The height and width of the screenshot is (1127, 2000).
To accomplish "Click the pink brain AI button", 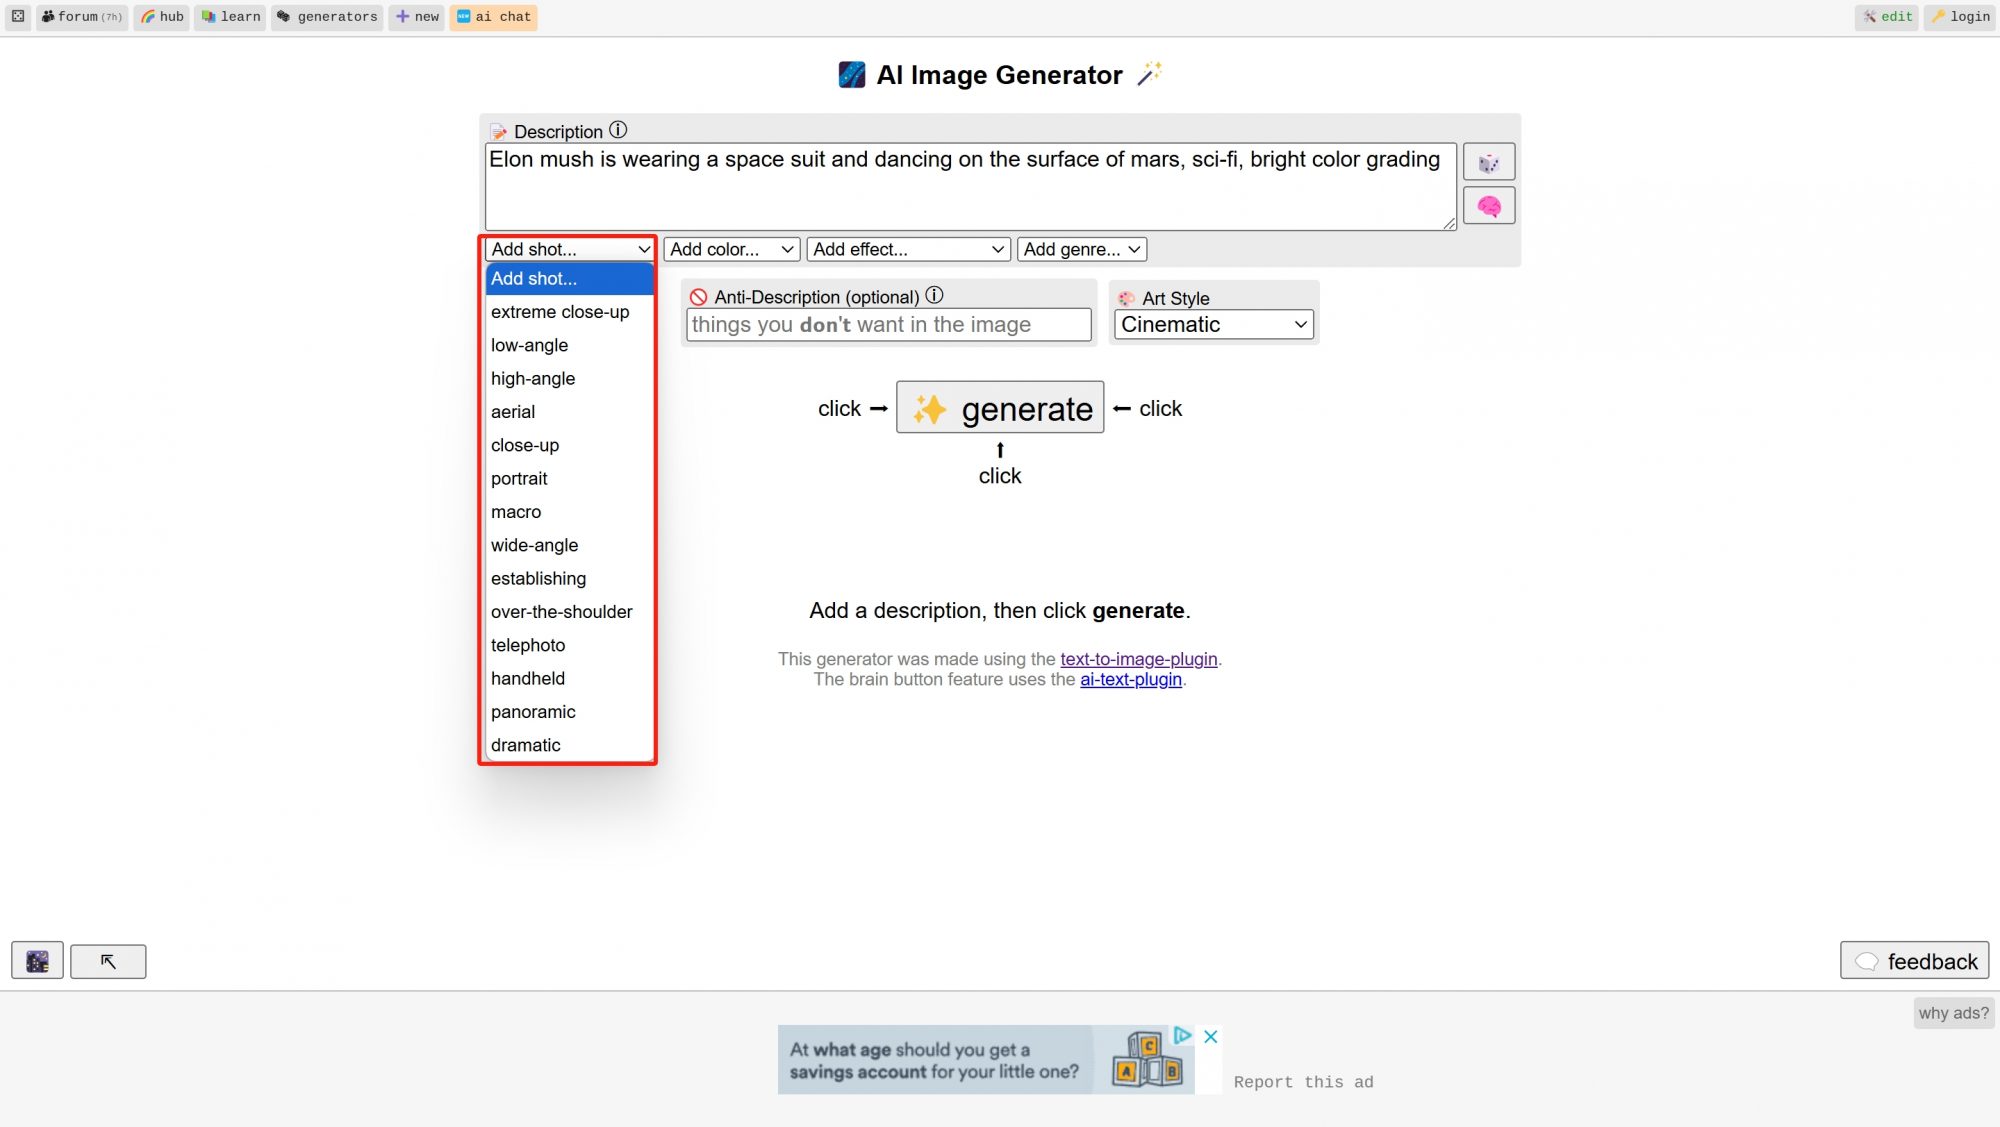I will point(1488,206).
